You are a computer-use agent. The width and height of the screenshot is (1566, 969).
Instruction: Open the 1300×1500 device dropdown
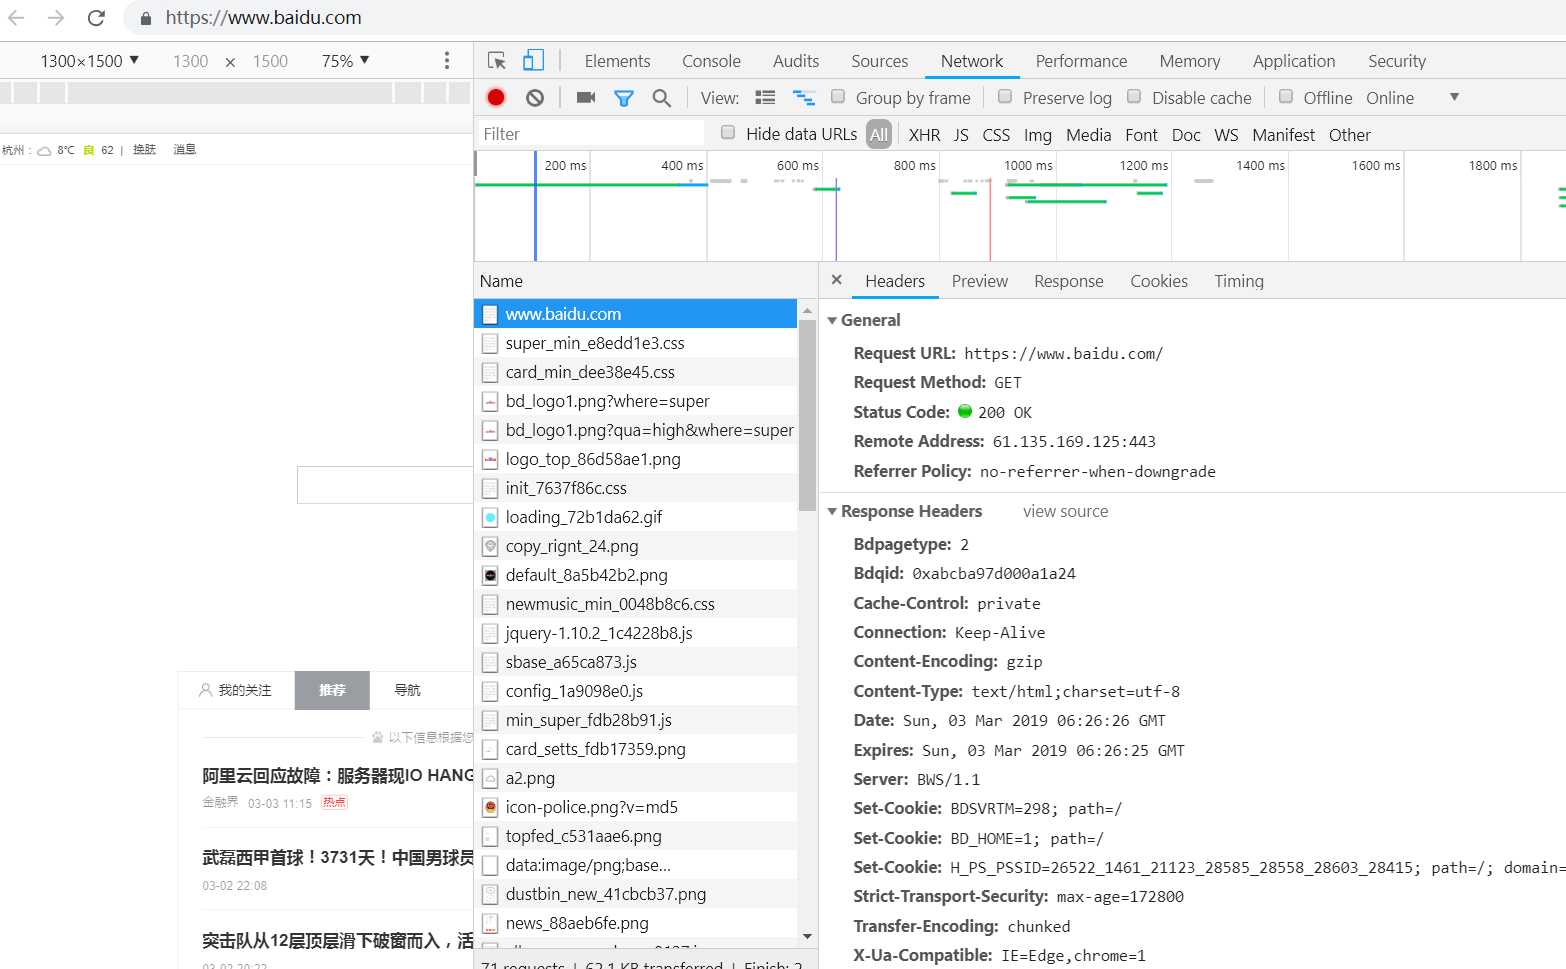point(89,61)
